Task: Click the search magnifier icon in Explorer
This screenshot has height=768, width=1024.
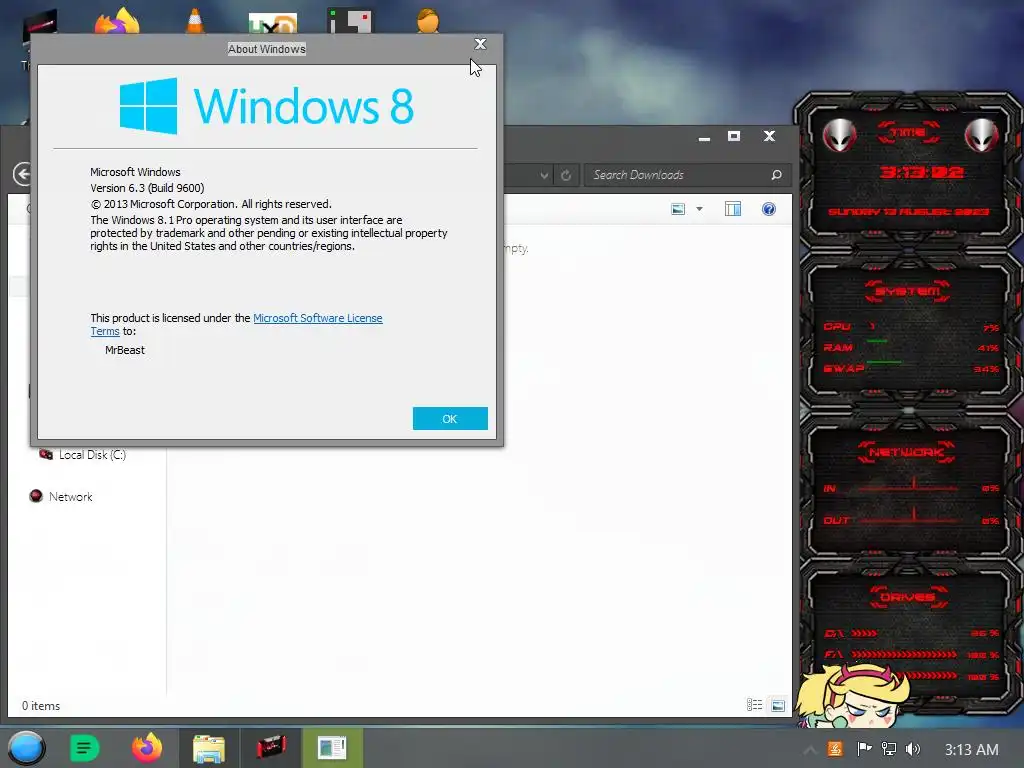Action: pyautogui.click(x=776, y=175)
